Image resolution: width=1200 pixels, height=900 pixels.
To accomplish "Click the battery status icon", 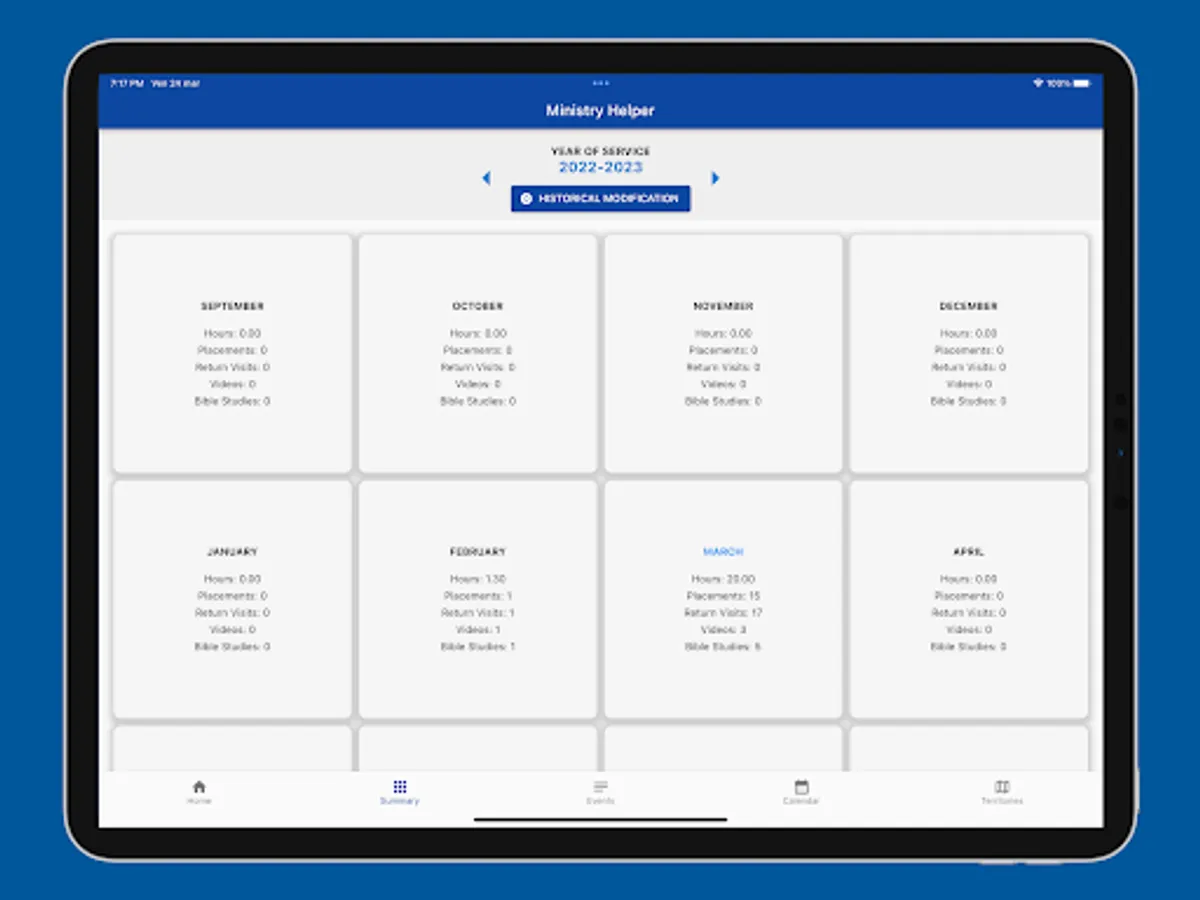I will point(1081,83).
